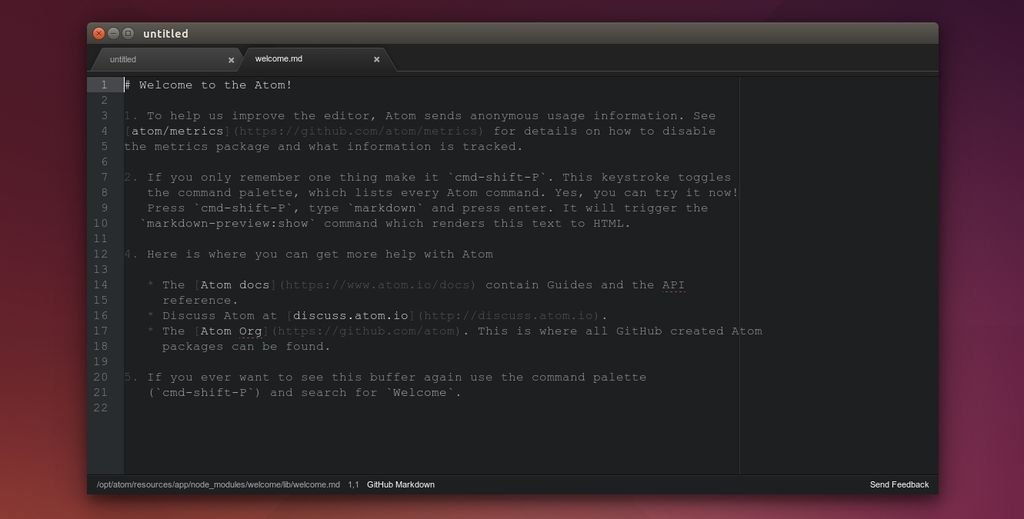Click line number 1 in the gutter
Viewport: 1024px width, 519px height.
(103, 85)
